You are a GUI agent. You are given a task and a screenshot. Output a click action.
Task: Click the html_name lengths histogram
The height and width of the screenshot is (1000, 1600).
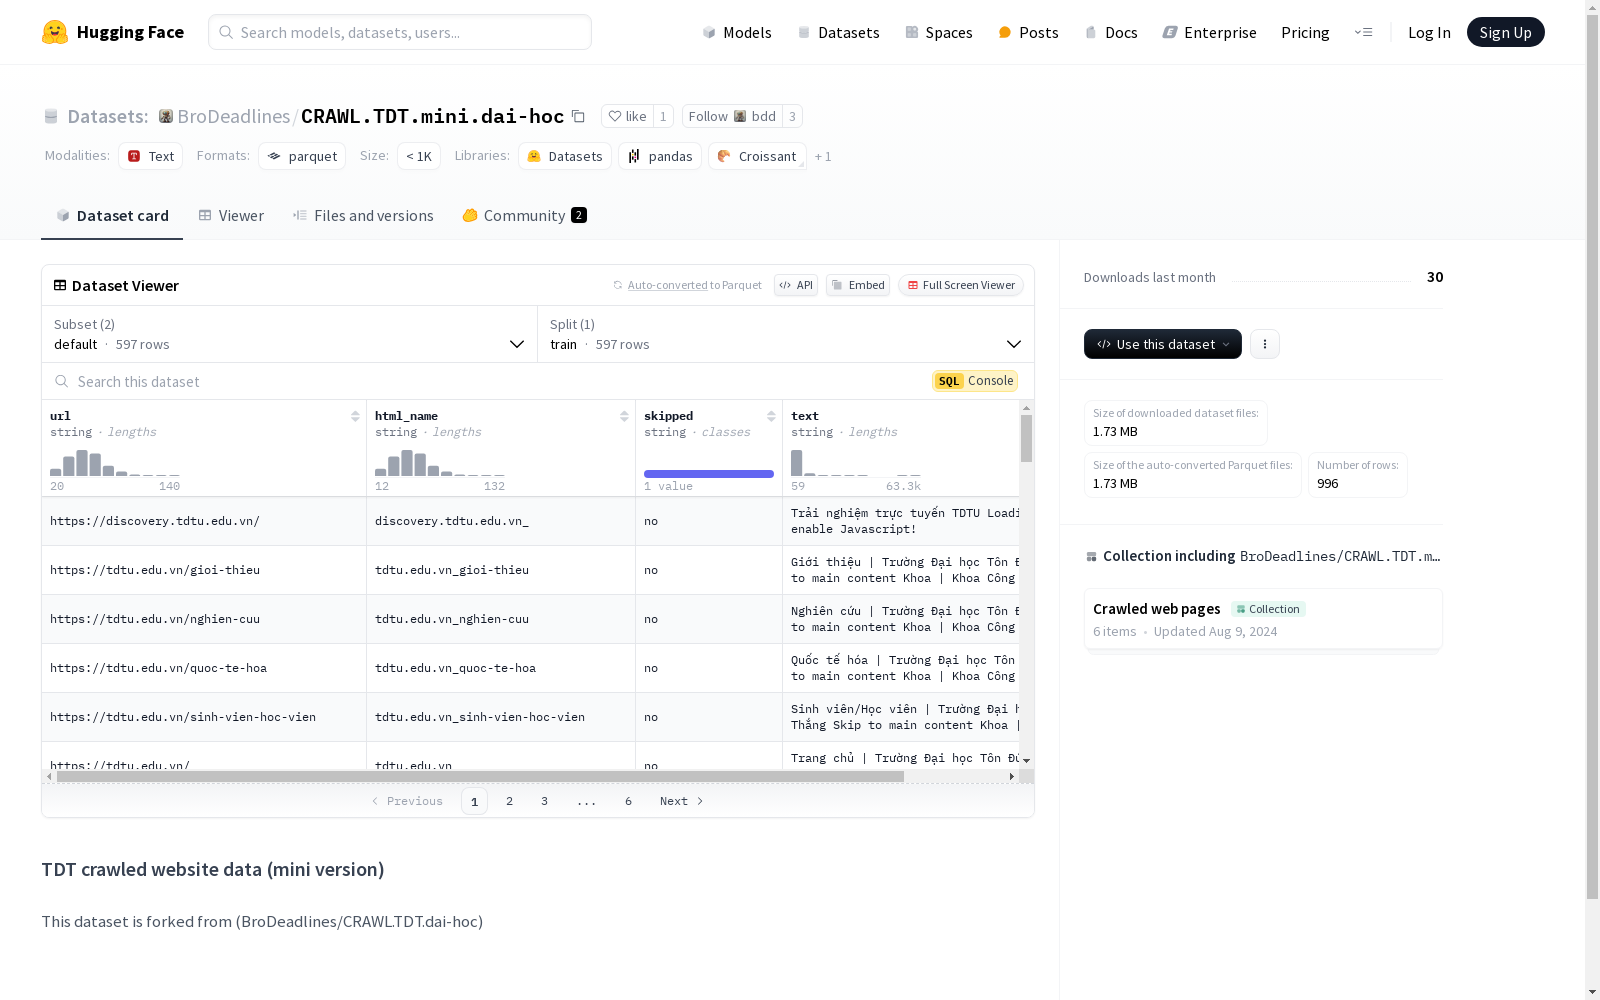coord(440,463)
